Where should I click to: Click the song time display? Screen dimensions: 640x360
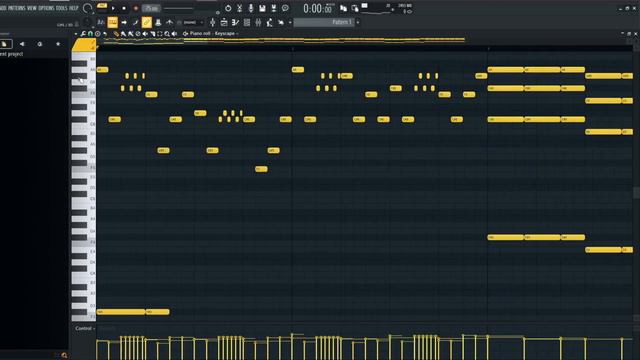318,8
